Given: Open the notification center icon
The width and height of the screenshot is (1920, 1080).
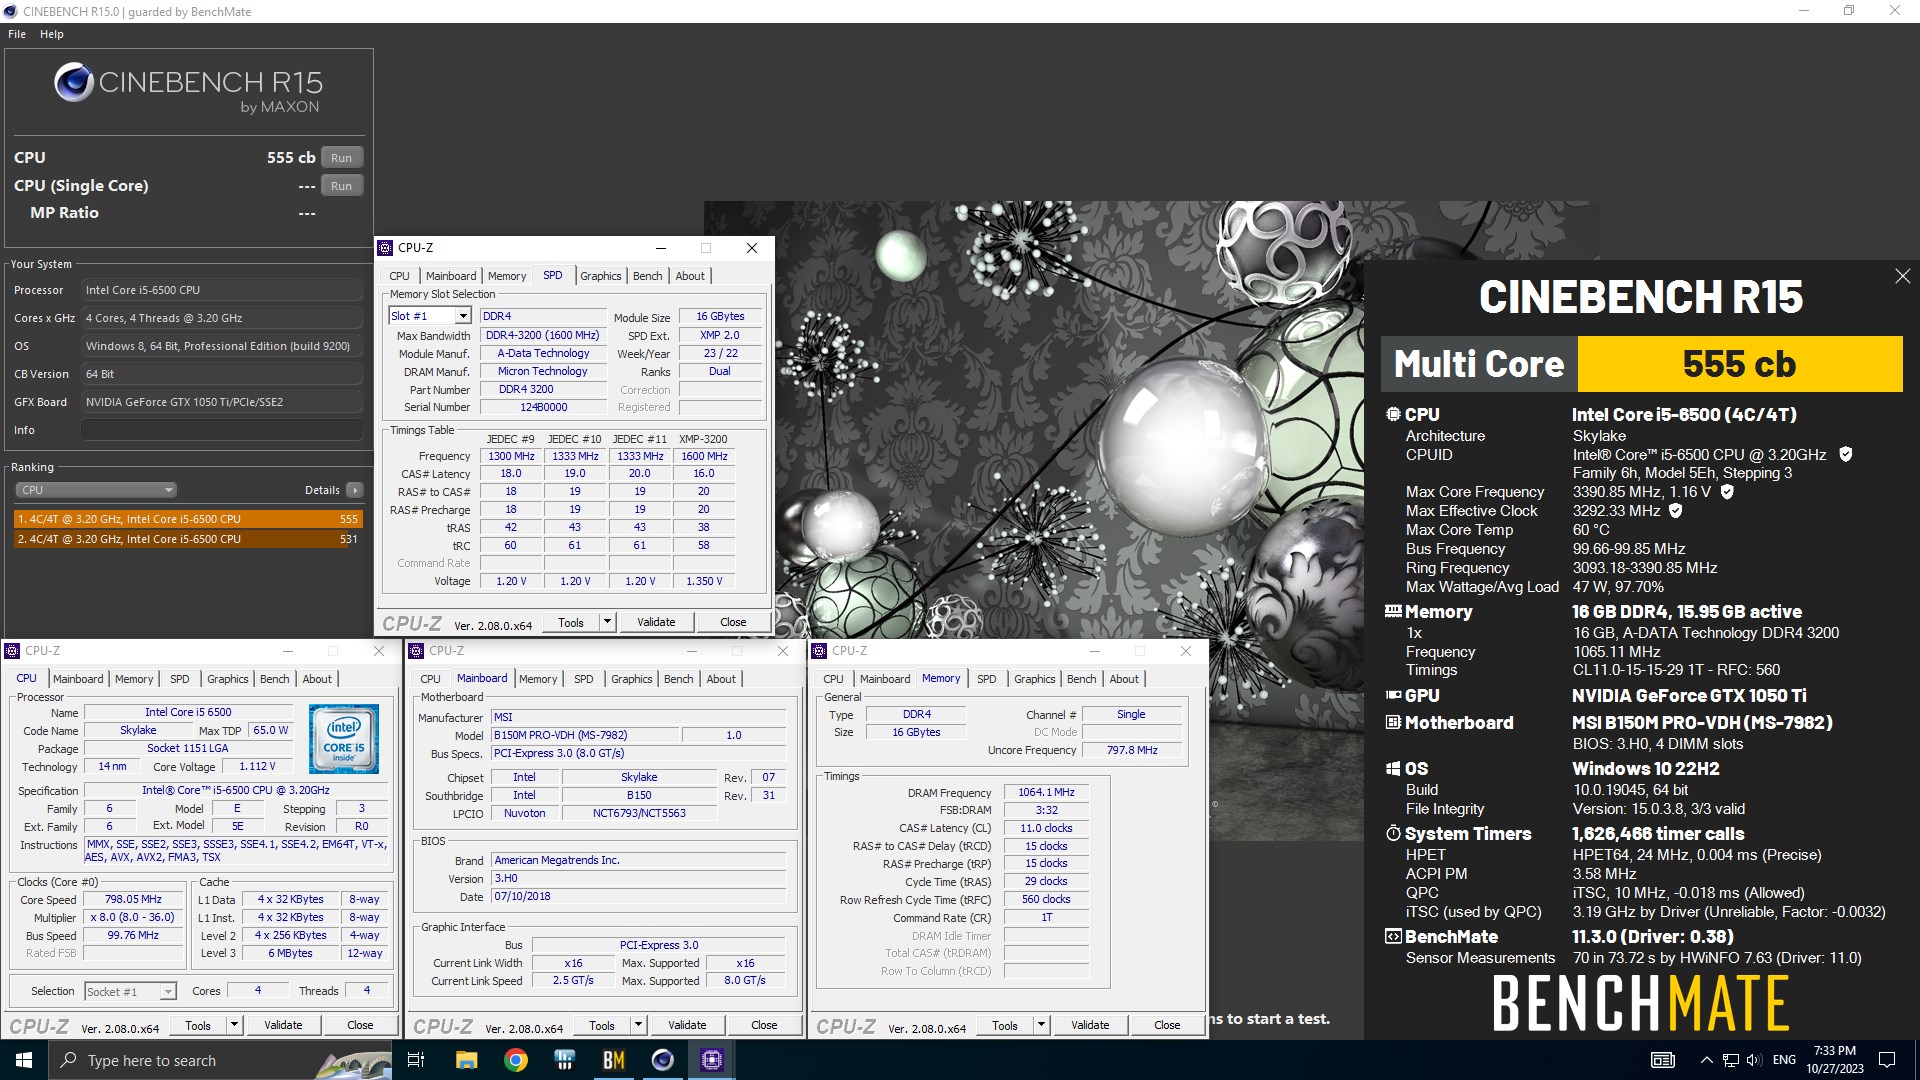Looking at the screenshot, I should coord(1887,1060).
